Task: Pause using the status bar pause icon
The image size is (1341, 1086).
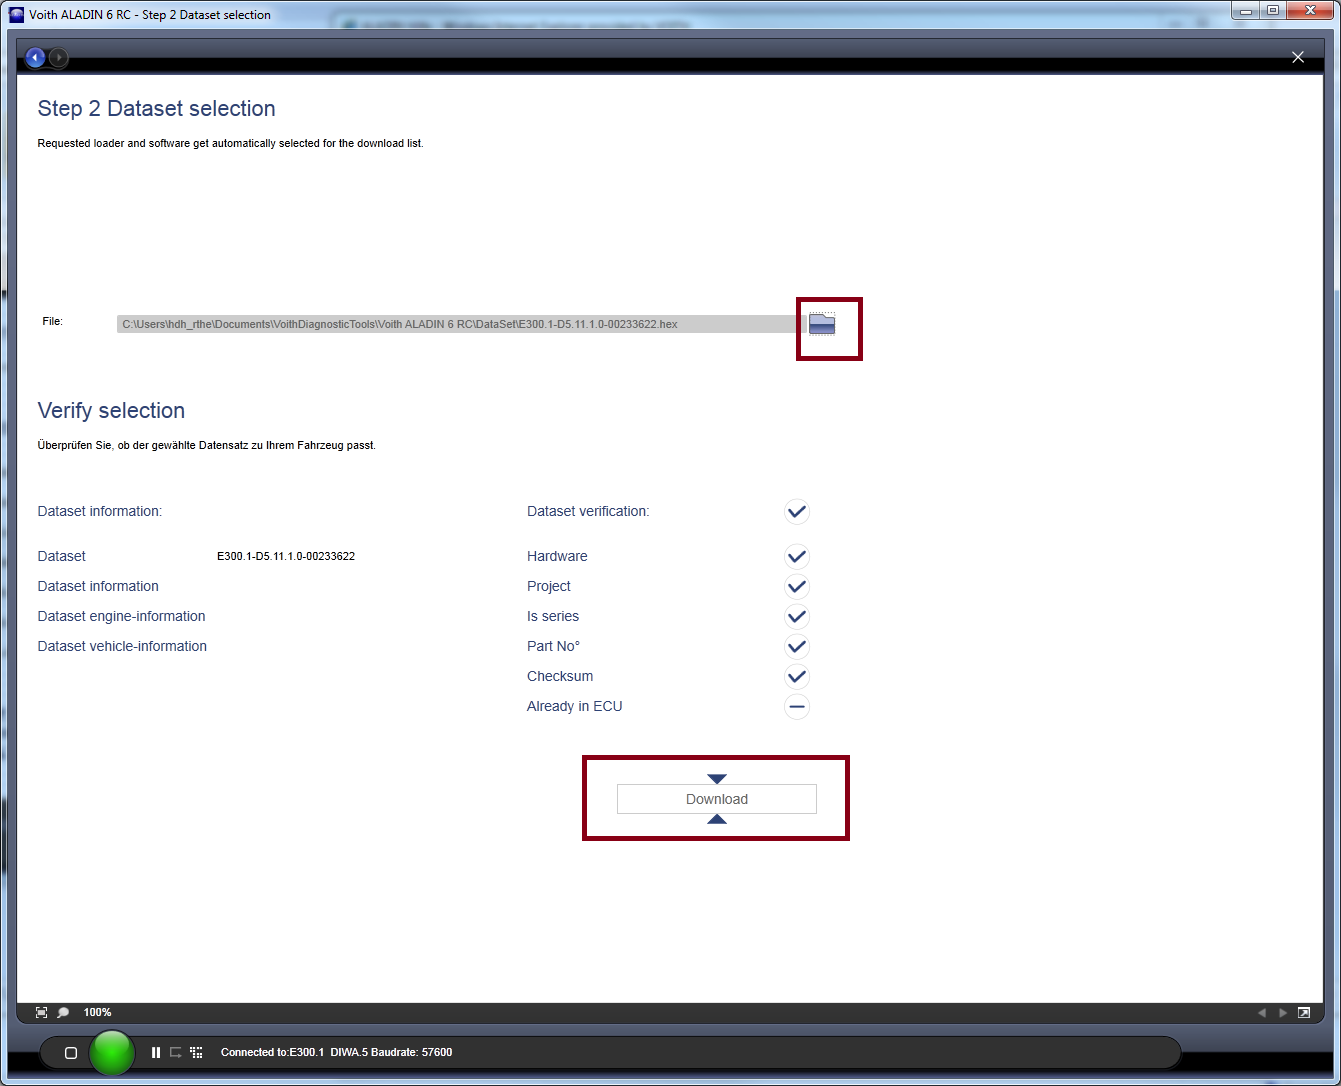Action: pos(156,1053)
